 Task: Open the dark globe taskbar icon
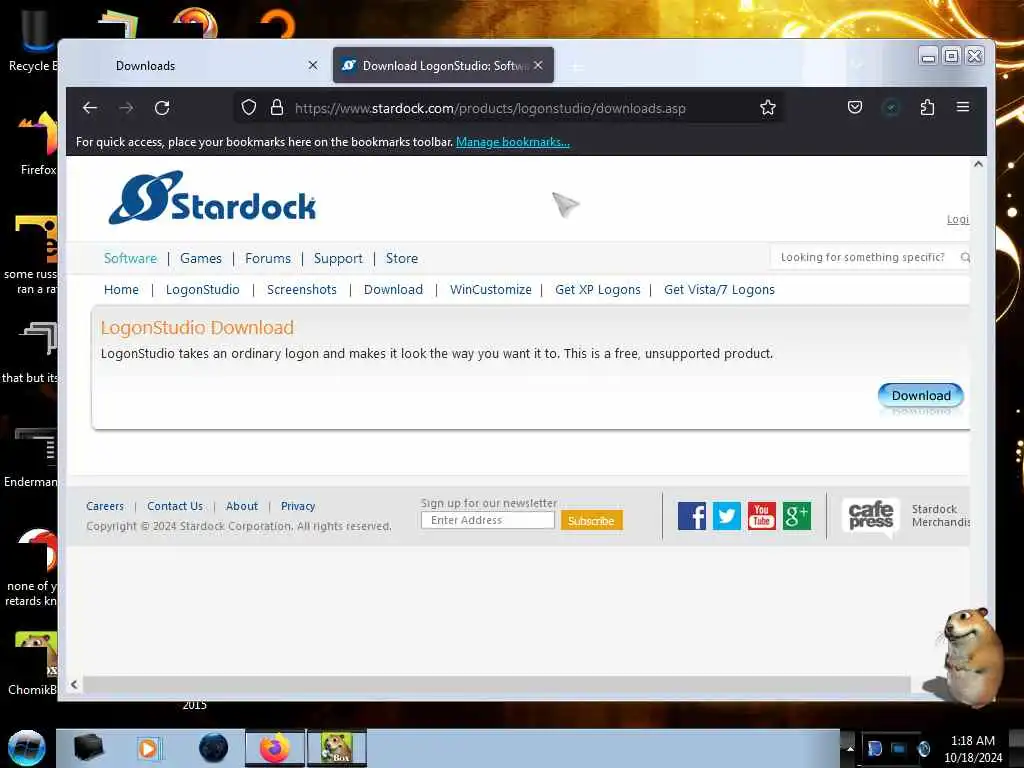click(x=214, y=748)
